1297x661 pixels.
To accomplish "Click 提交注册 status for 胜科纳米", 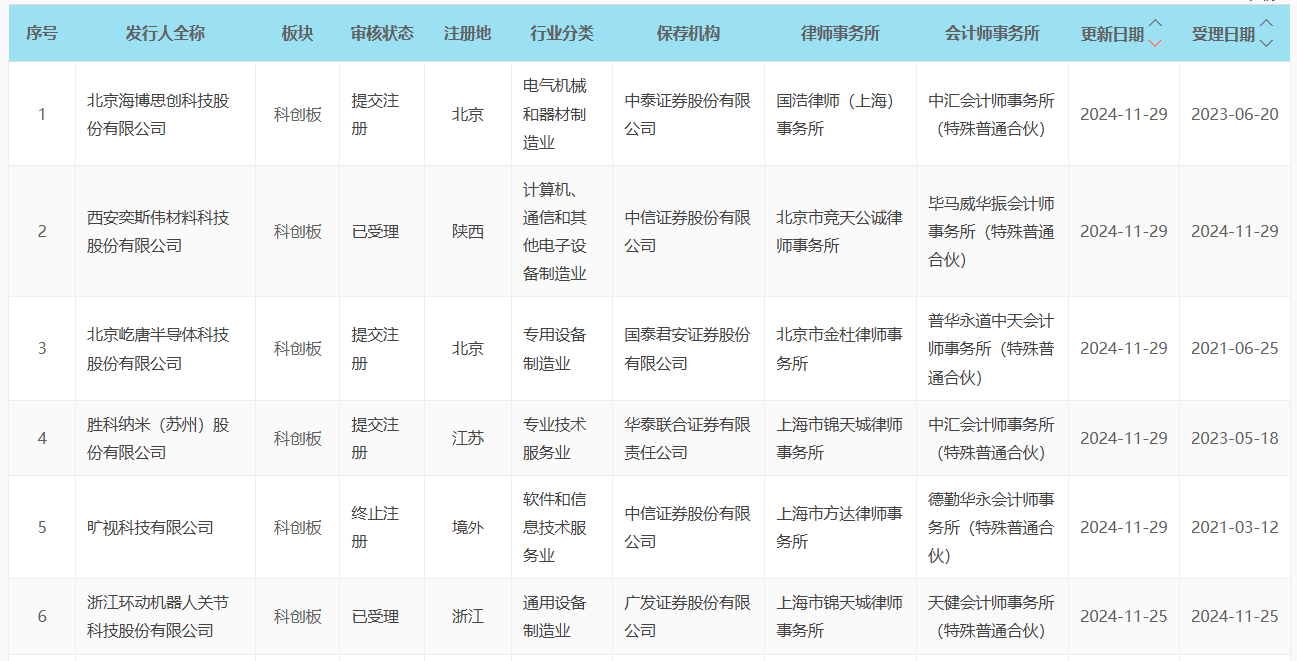I will click(375, 438).
